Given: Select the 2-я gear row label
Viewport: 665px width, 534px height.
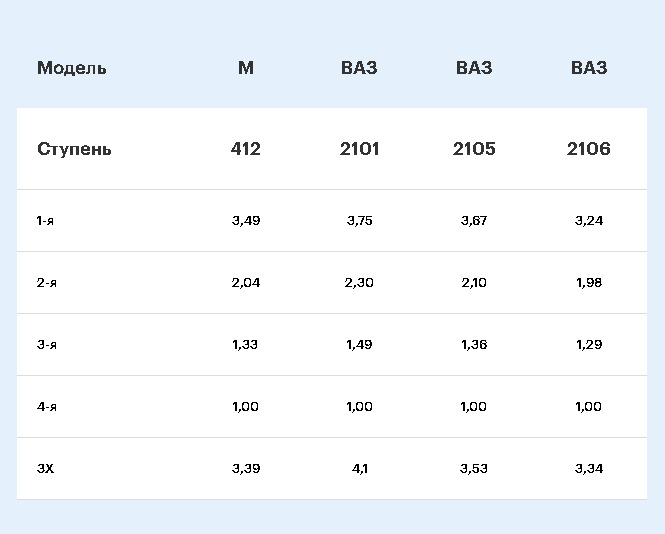Looking at the screenshot, I should point(46,282).
